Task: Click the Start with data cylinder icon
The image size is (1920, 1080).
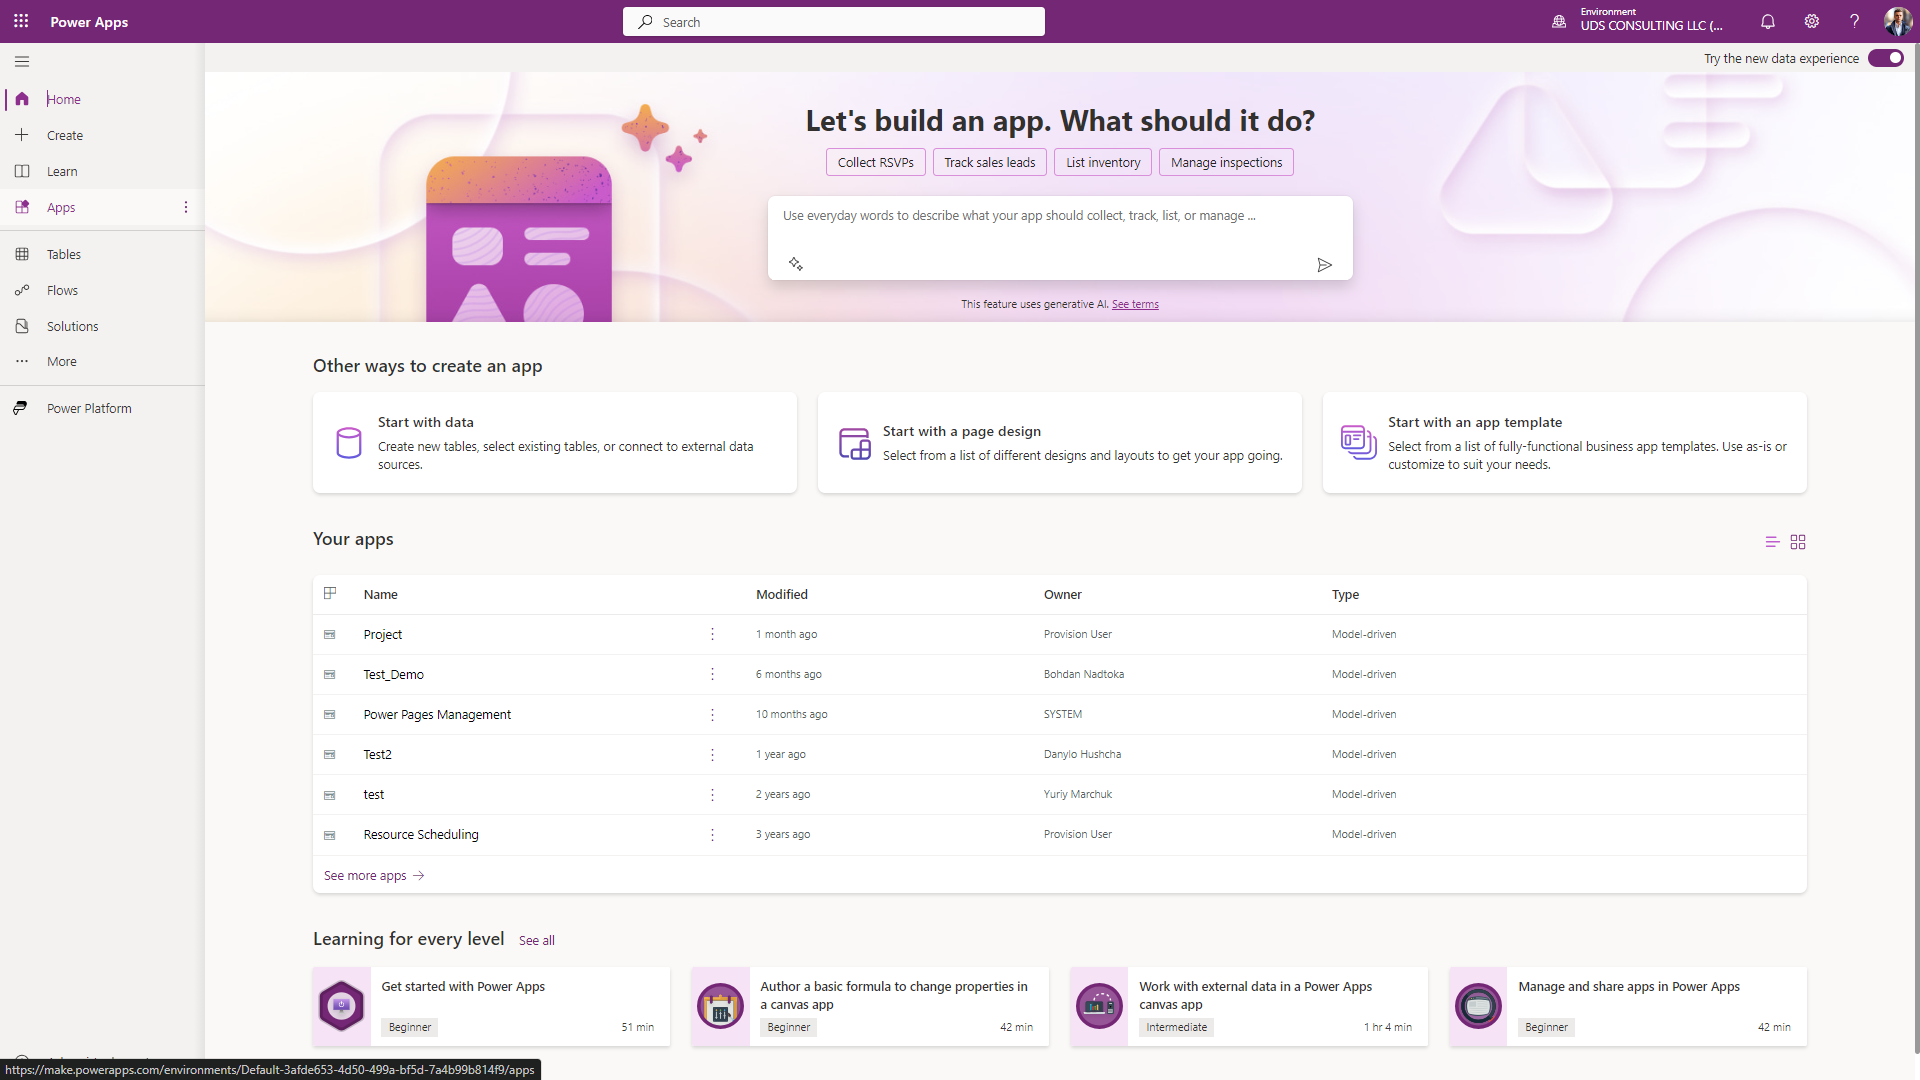Action: click(349, 443)
